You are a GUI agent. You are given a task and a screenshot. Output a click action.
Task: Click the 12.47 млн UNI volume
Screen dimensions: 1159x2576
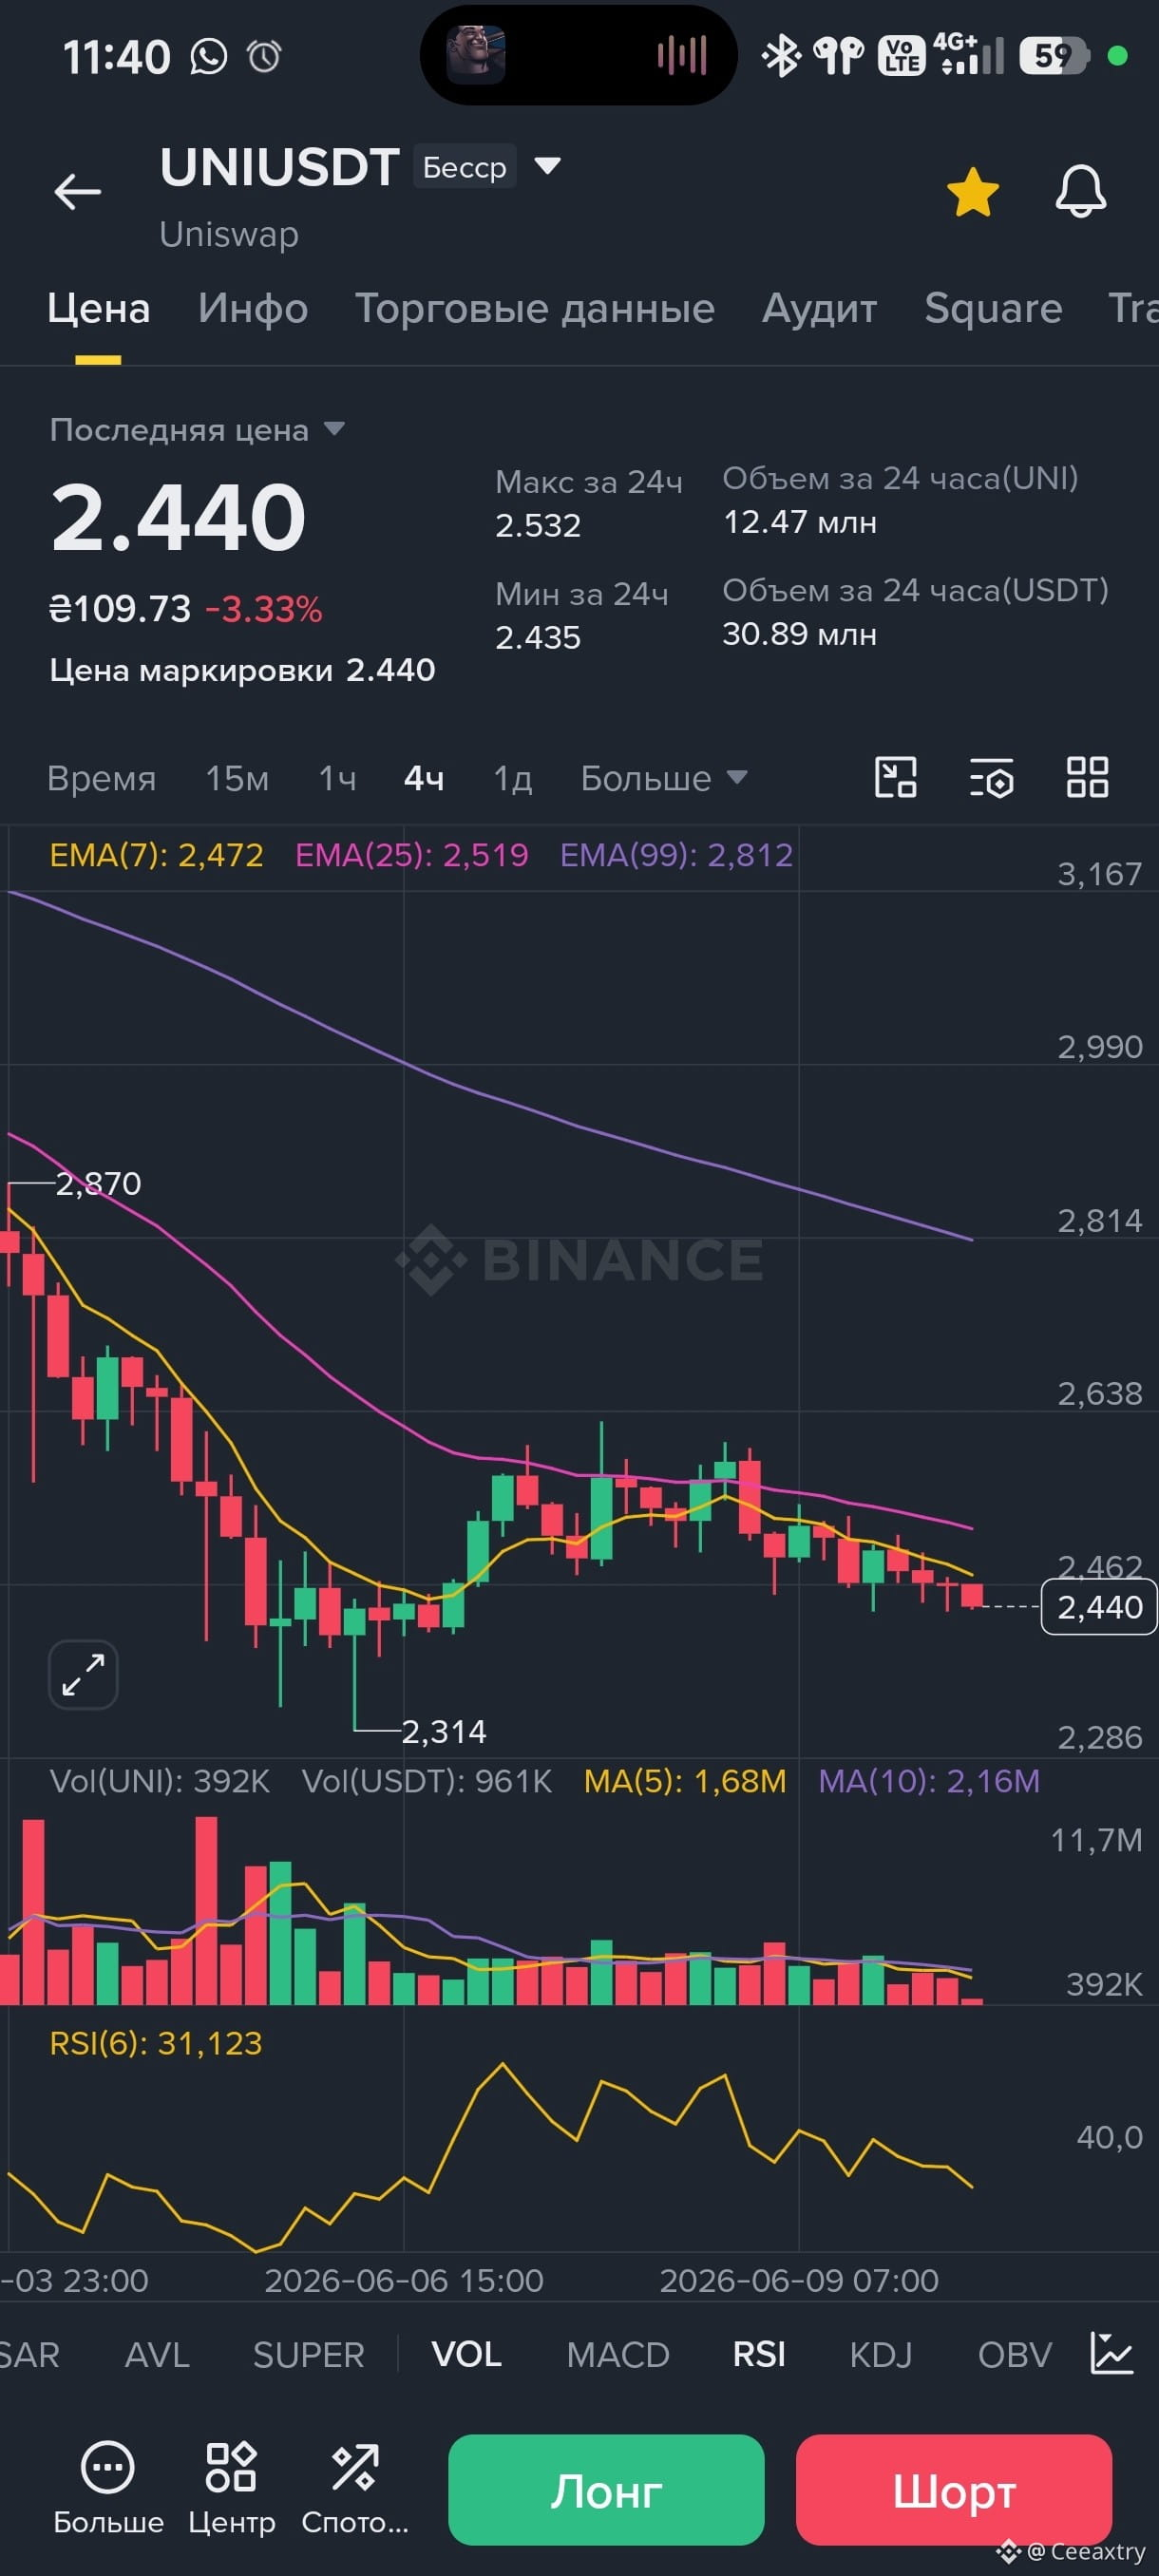coord(800,522)
